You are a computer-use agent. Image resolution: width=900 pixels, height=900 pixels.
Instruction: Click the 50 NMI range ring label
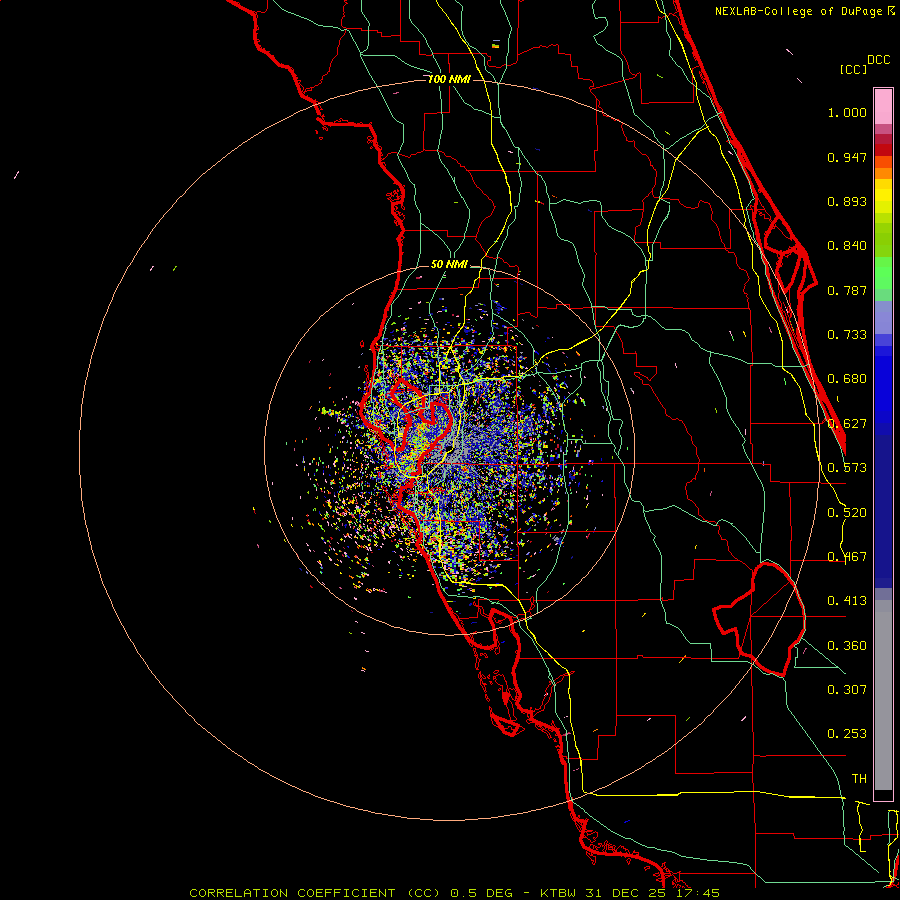pos(449,265)
